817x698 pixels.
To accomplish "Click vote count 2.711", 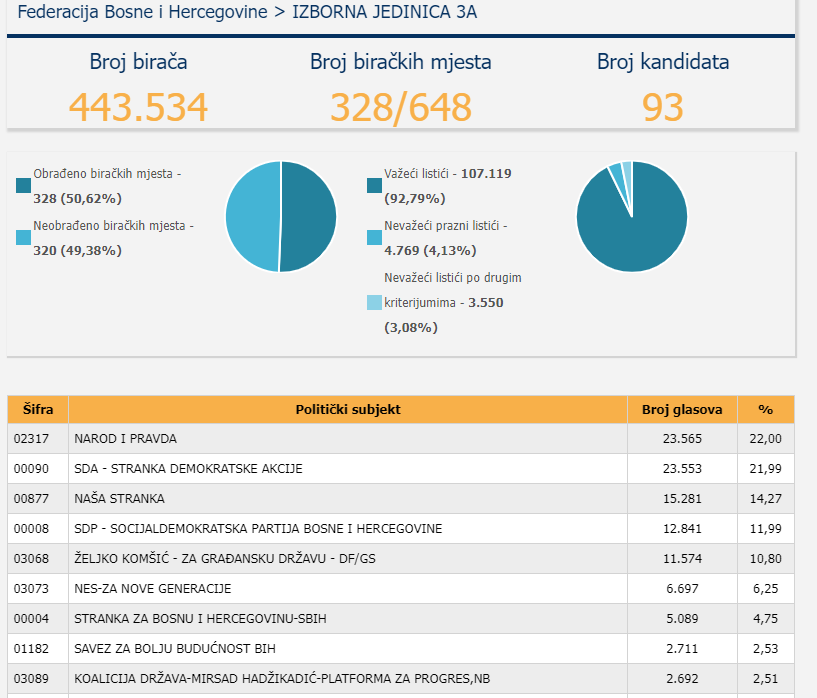I will [683, 649].
